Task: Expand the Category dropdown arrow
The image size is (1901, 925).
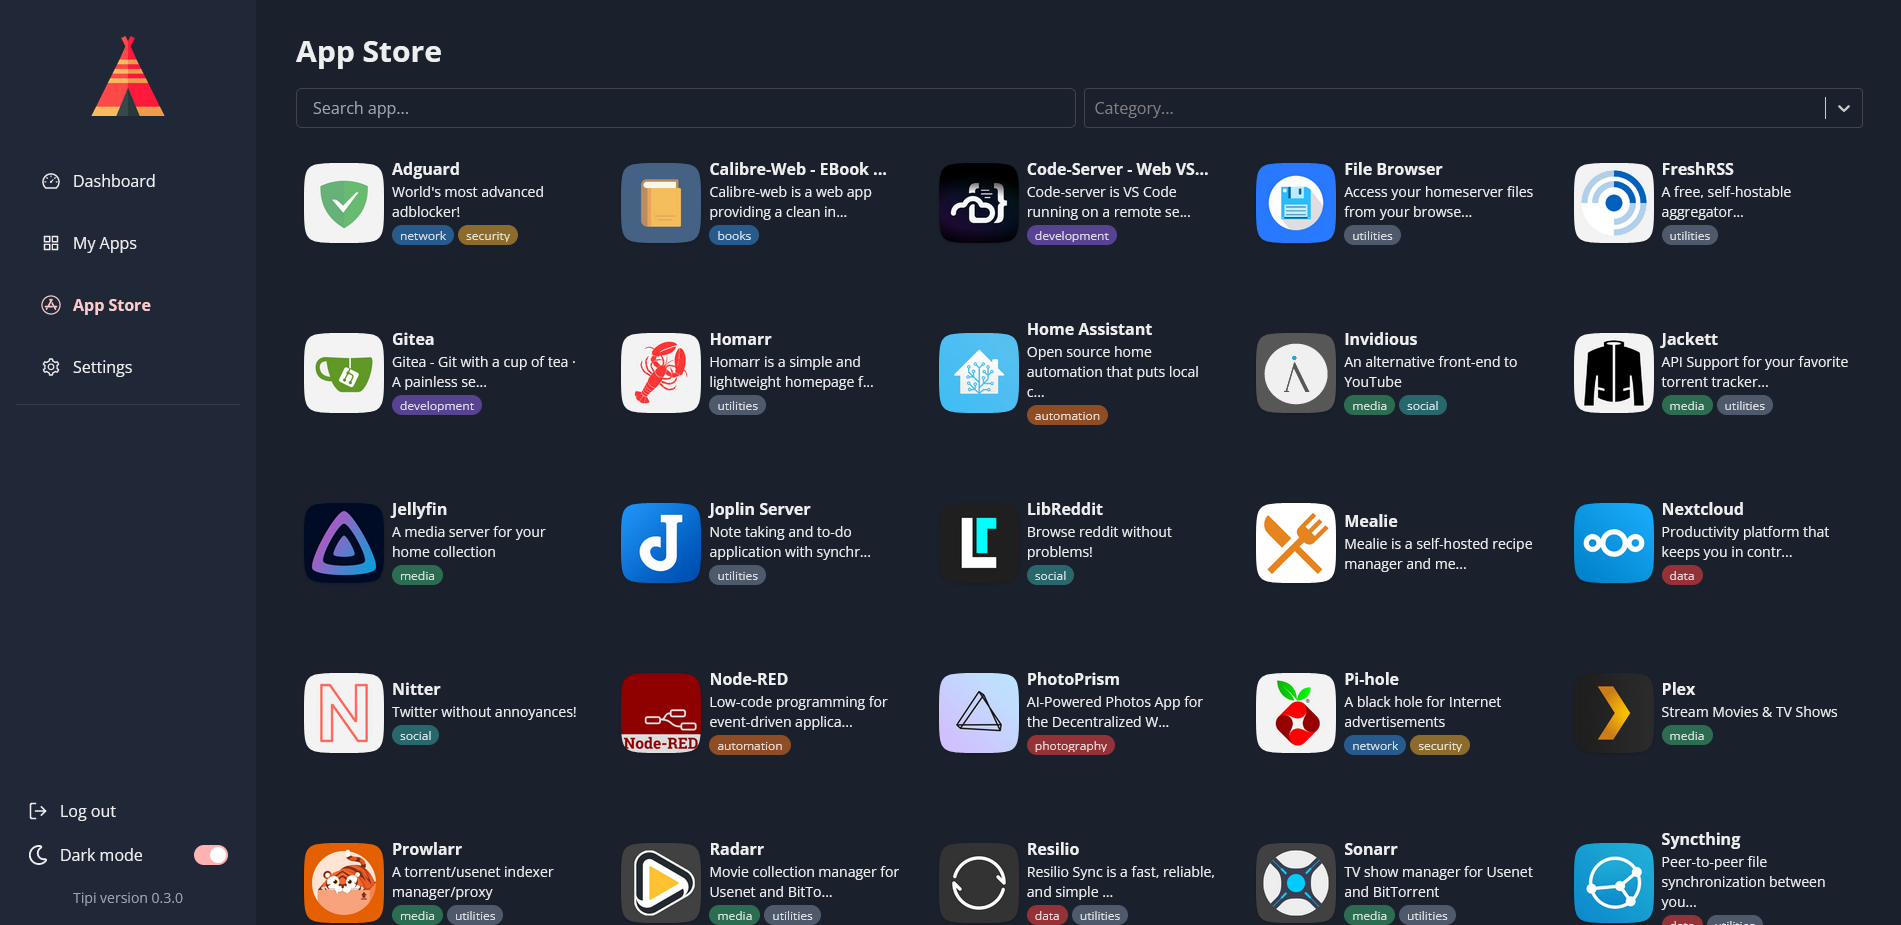Action: pyautogui.click(x=1844, y=108)
